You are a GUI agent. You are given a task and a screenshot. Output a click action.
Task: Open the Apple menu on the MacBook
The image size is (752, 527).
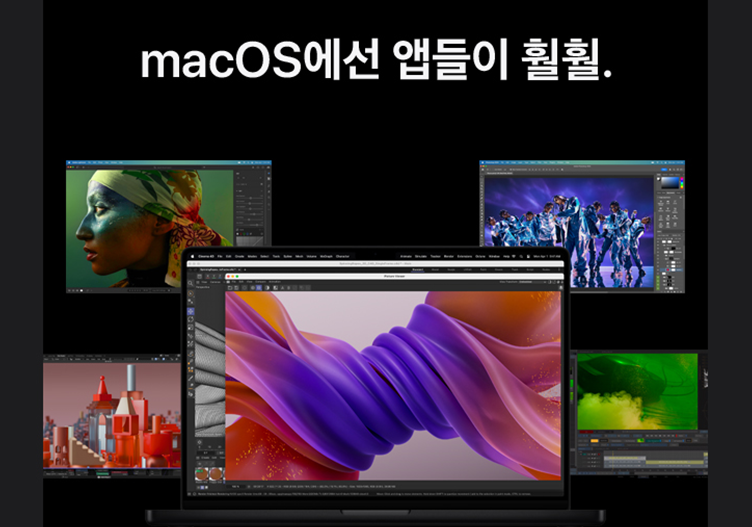192,257
